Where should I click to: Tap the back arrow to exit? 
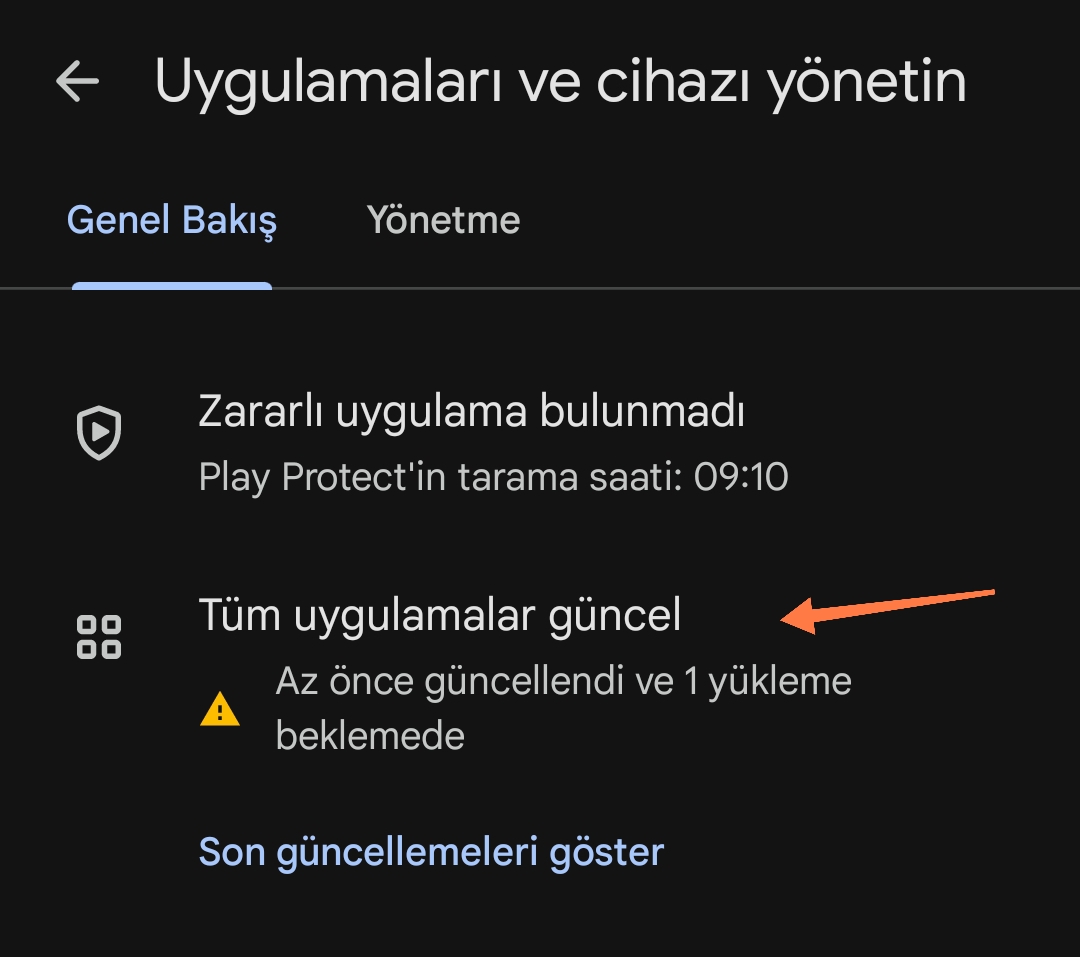pyautogui.click(x=76, y=82)
